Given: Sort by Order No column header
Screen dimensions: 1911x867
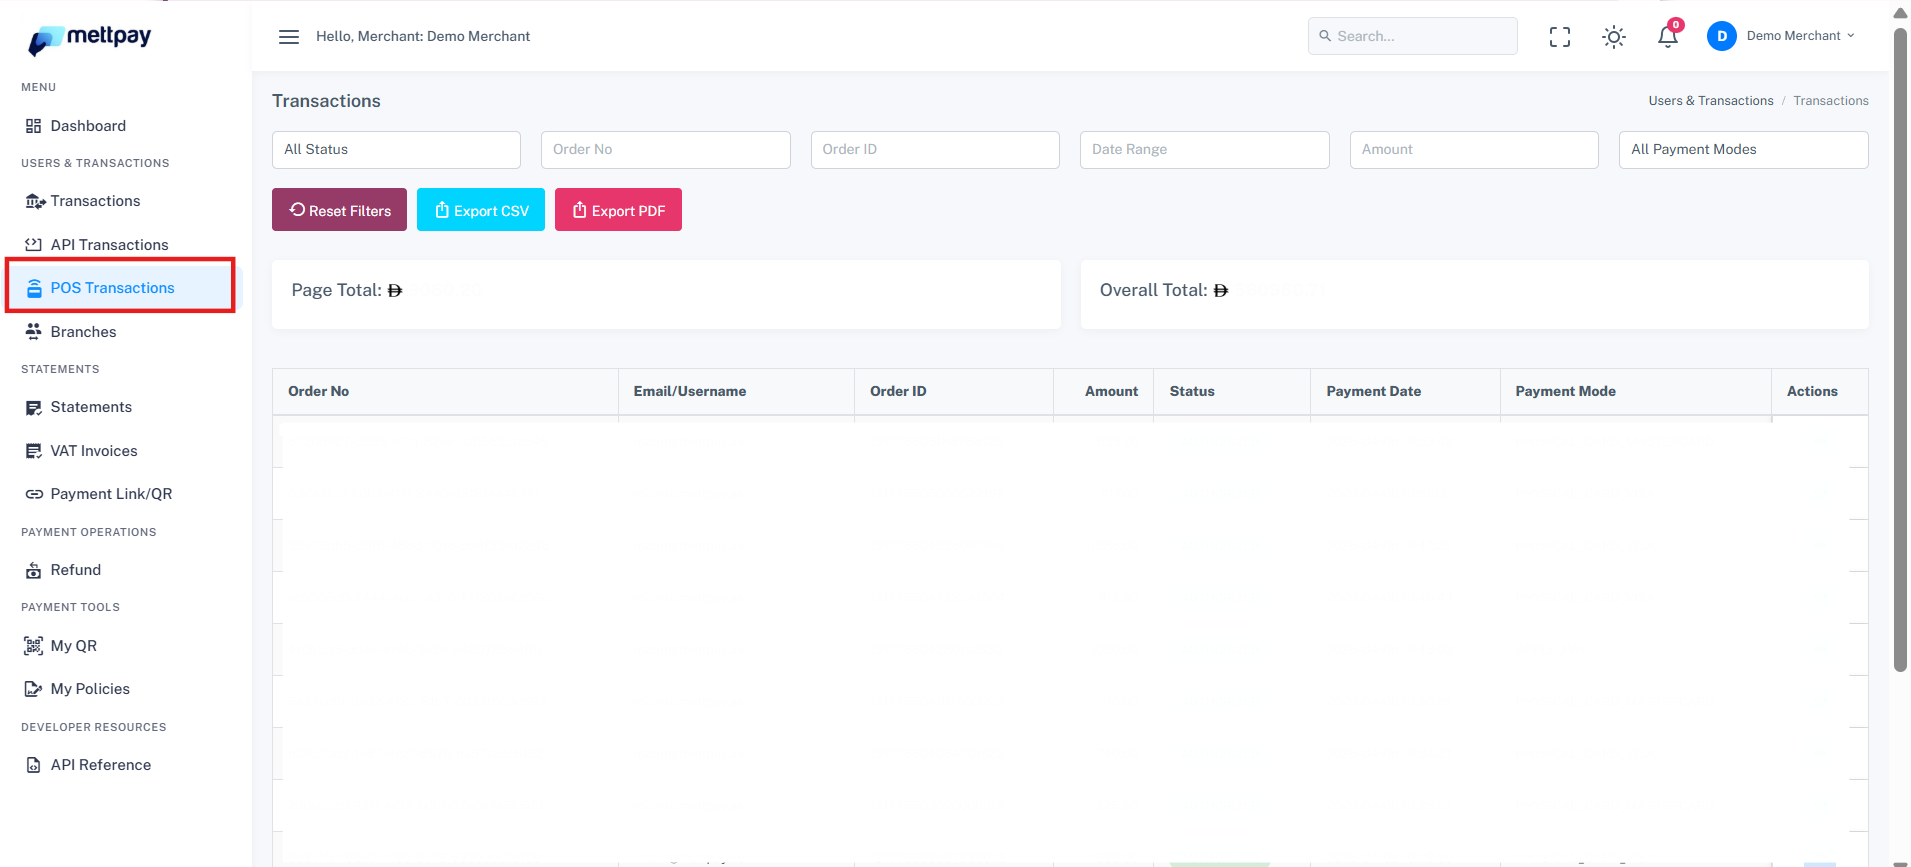Looking at the screenshot, I should point(445,392).
